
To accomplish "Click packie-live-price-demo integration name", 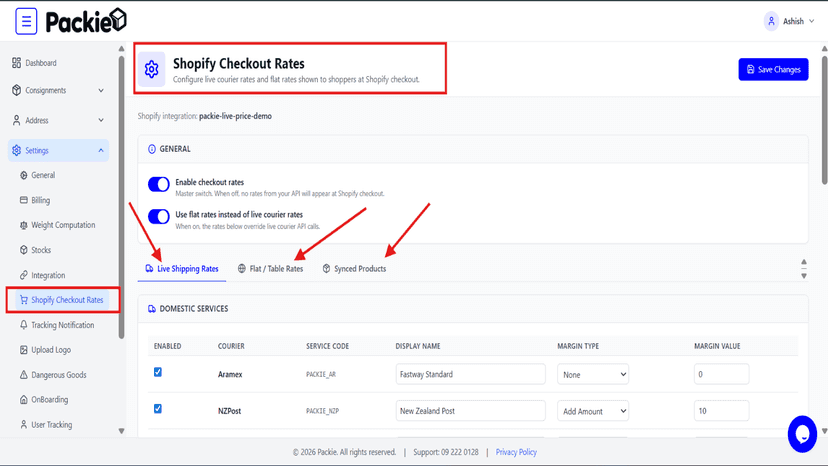I will 236,116.
